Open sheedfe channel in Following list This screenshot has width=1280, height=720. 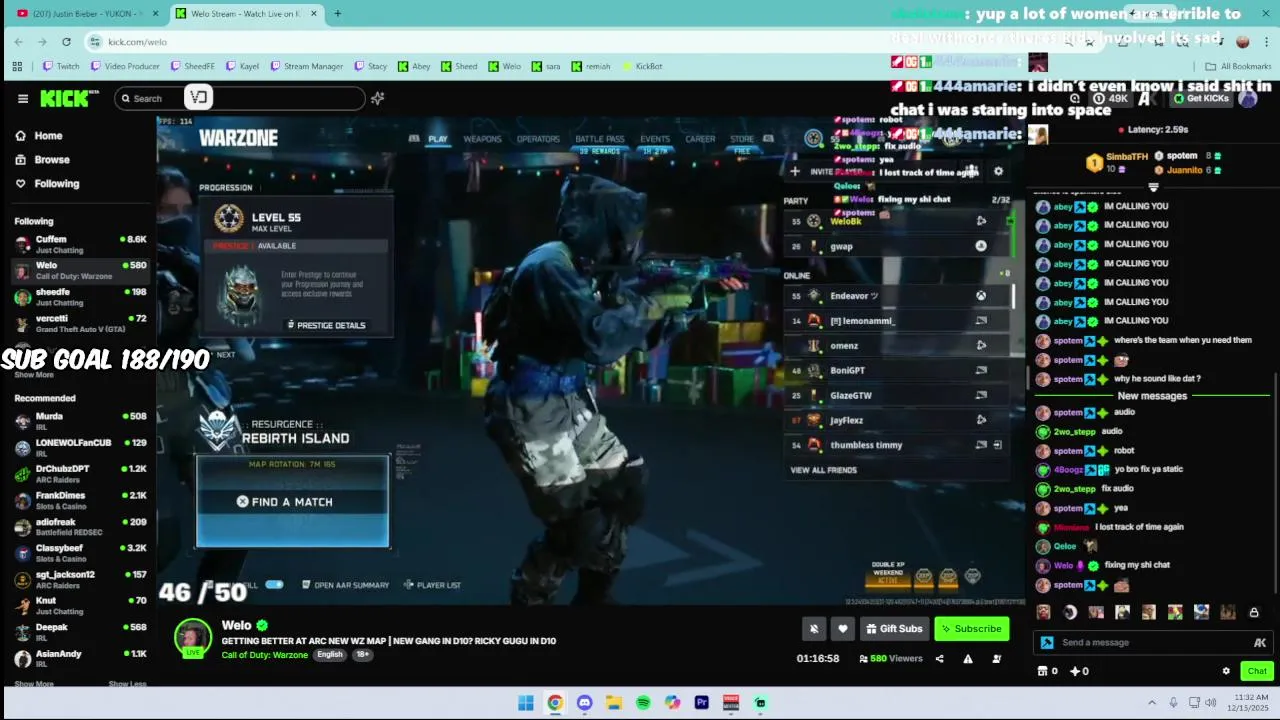pos(80,297)
